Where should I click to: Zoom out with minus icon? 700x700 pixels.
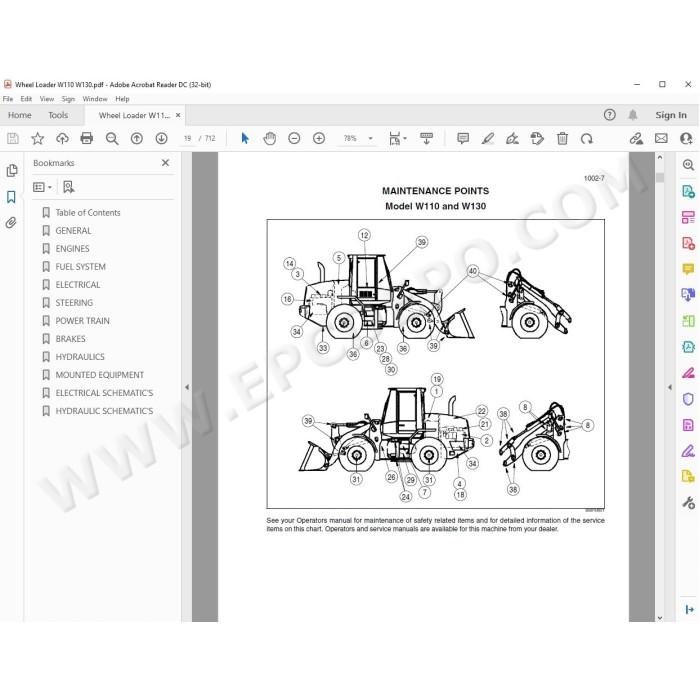click(x=294, y=138)
